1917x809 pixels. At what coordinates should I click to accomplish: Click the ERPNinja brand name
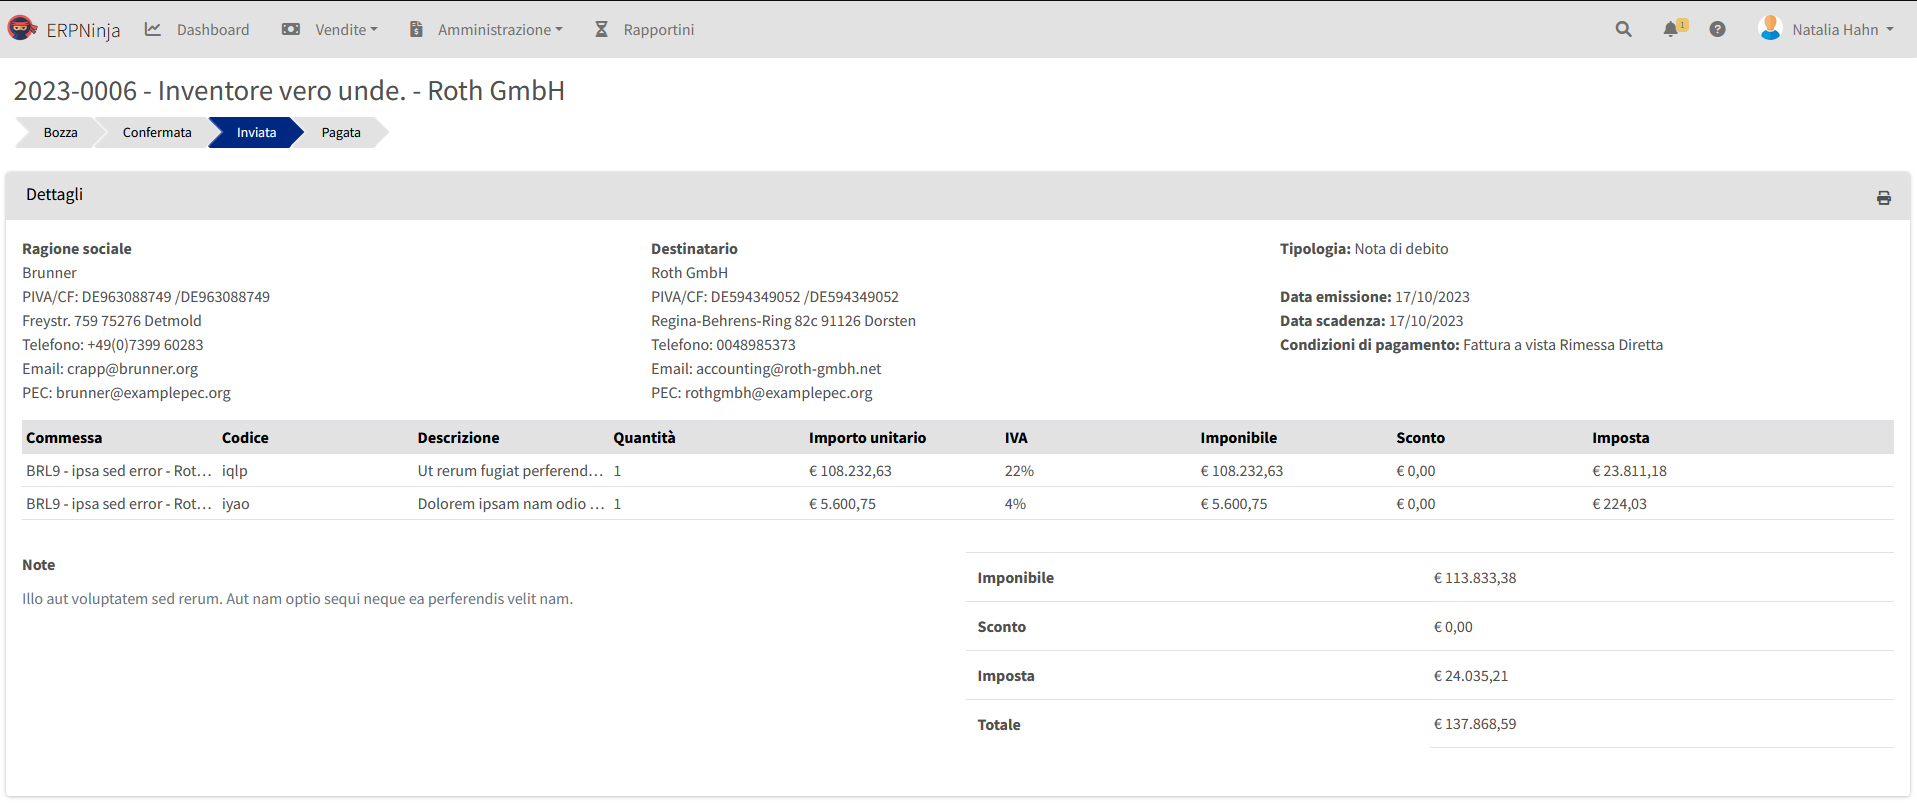83,30
